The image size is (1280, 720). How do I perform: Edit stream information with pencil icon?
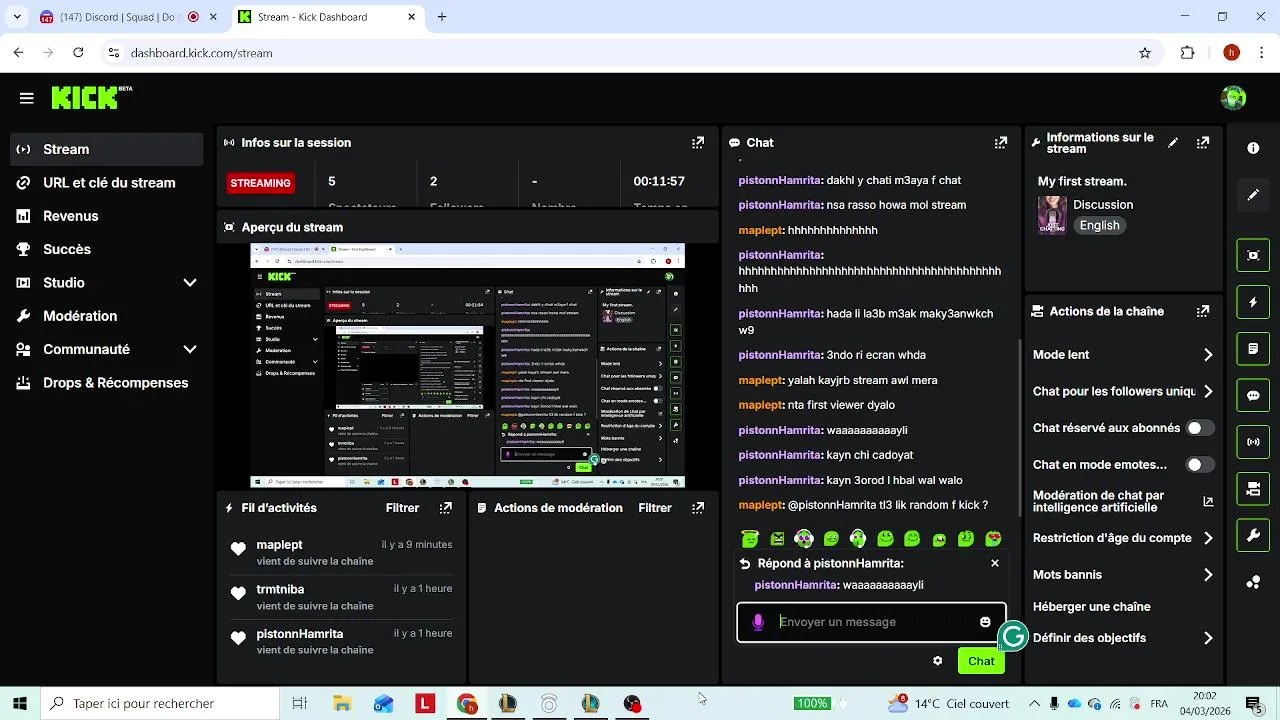(1173, 143)
